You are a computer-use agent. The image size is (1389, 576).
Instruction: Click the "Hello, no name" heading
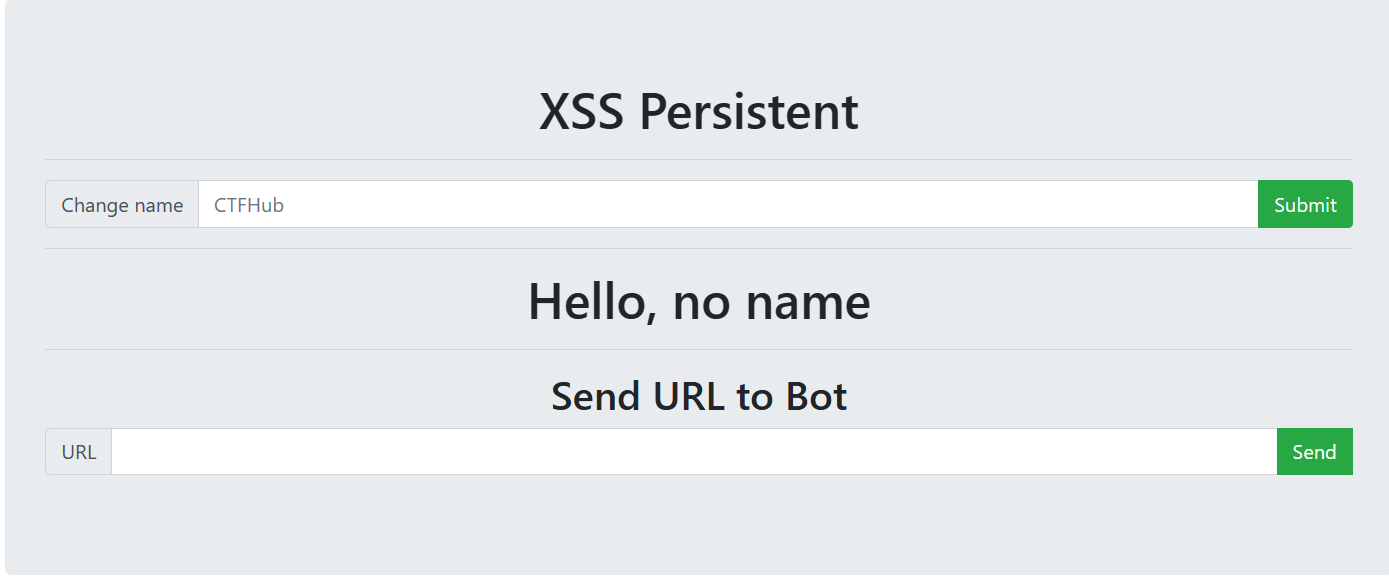699,301
